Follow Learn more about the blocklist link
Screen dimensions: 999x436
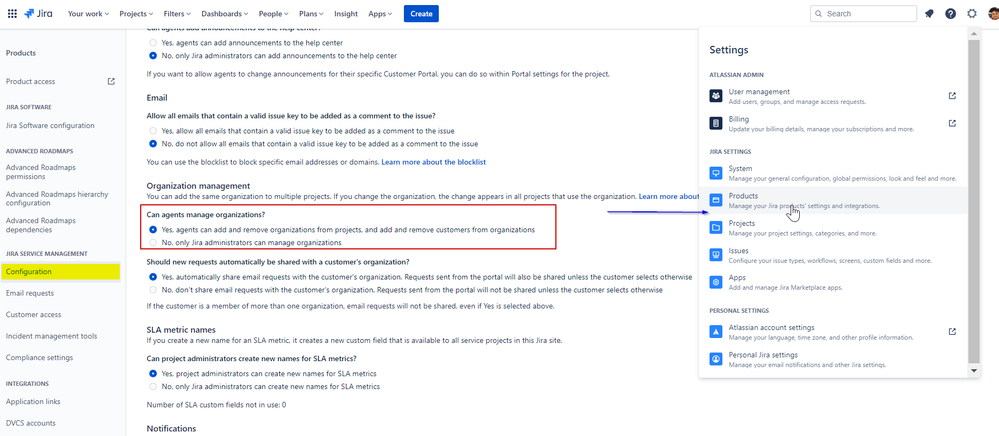[433, 162]
